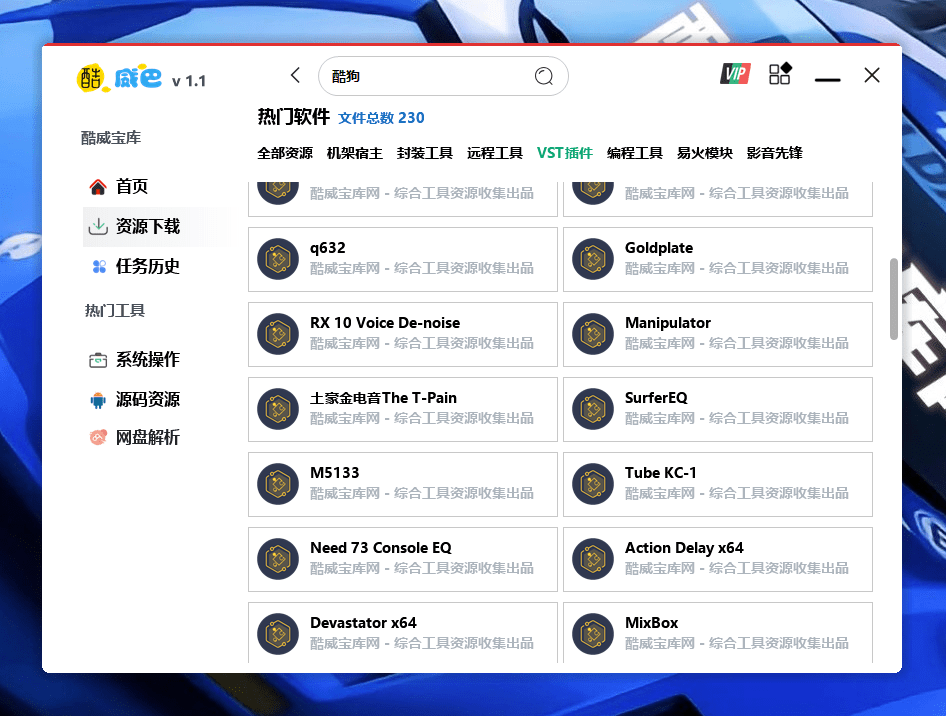This screenshot has width=946, height=716.
Task: Click the Action Delay x64 title
Action: click(684, 548)
